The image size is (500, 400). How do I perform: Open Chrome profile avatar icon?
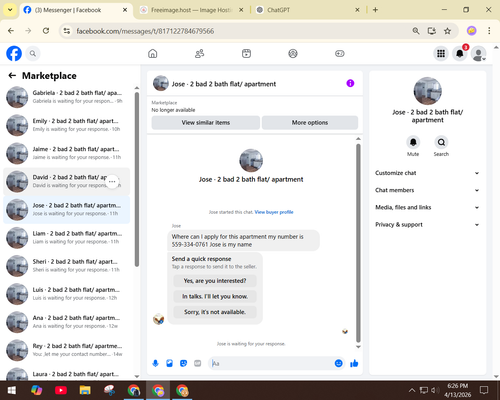click(471, 31)
